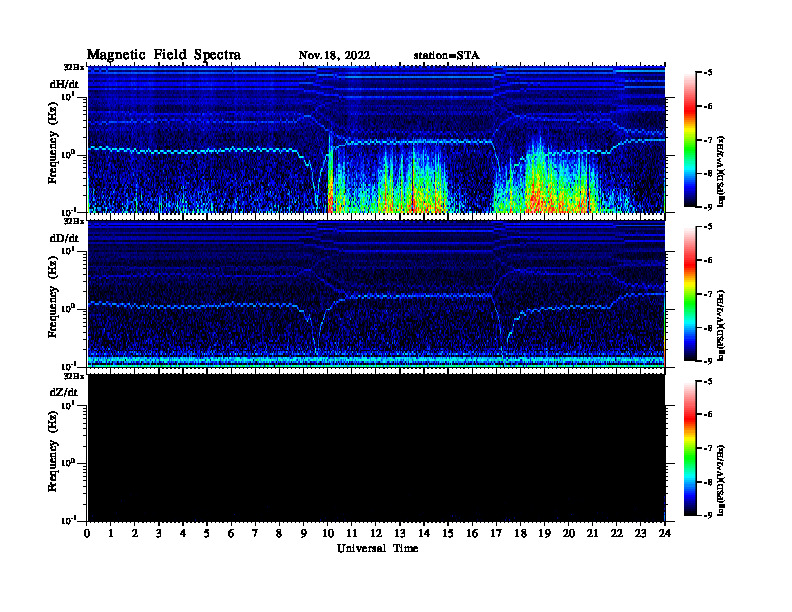
Task: Click hour tick label "10" on time axis
Action: pyautogui.click(x=328, y=534)
